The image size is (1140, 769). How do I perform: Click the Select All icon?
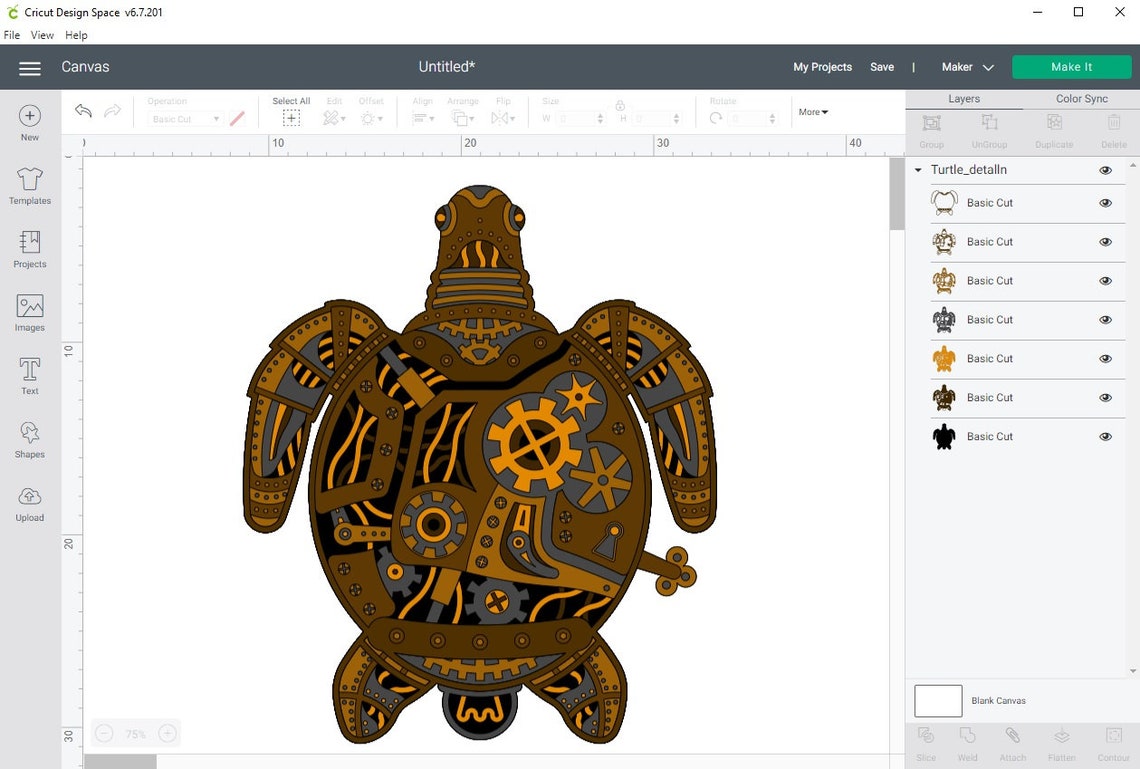click(291, 118)
